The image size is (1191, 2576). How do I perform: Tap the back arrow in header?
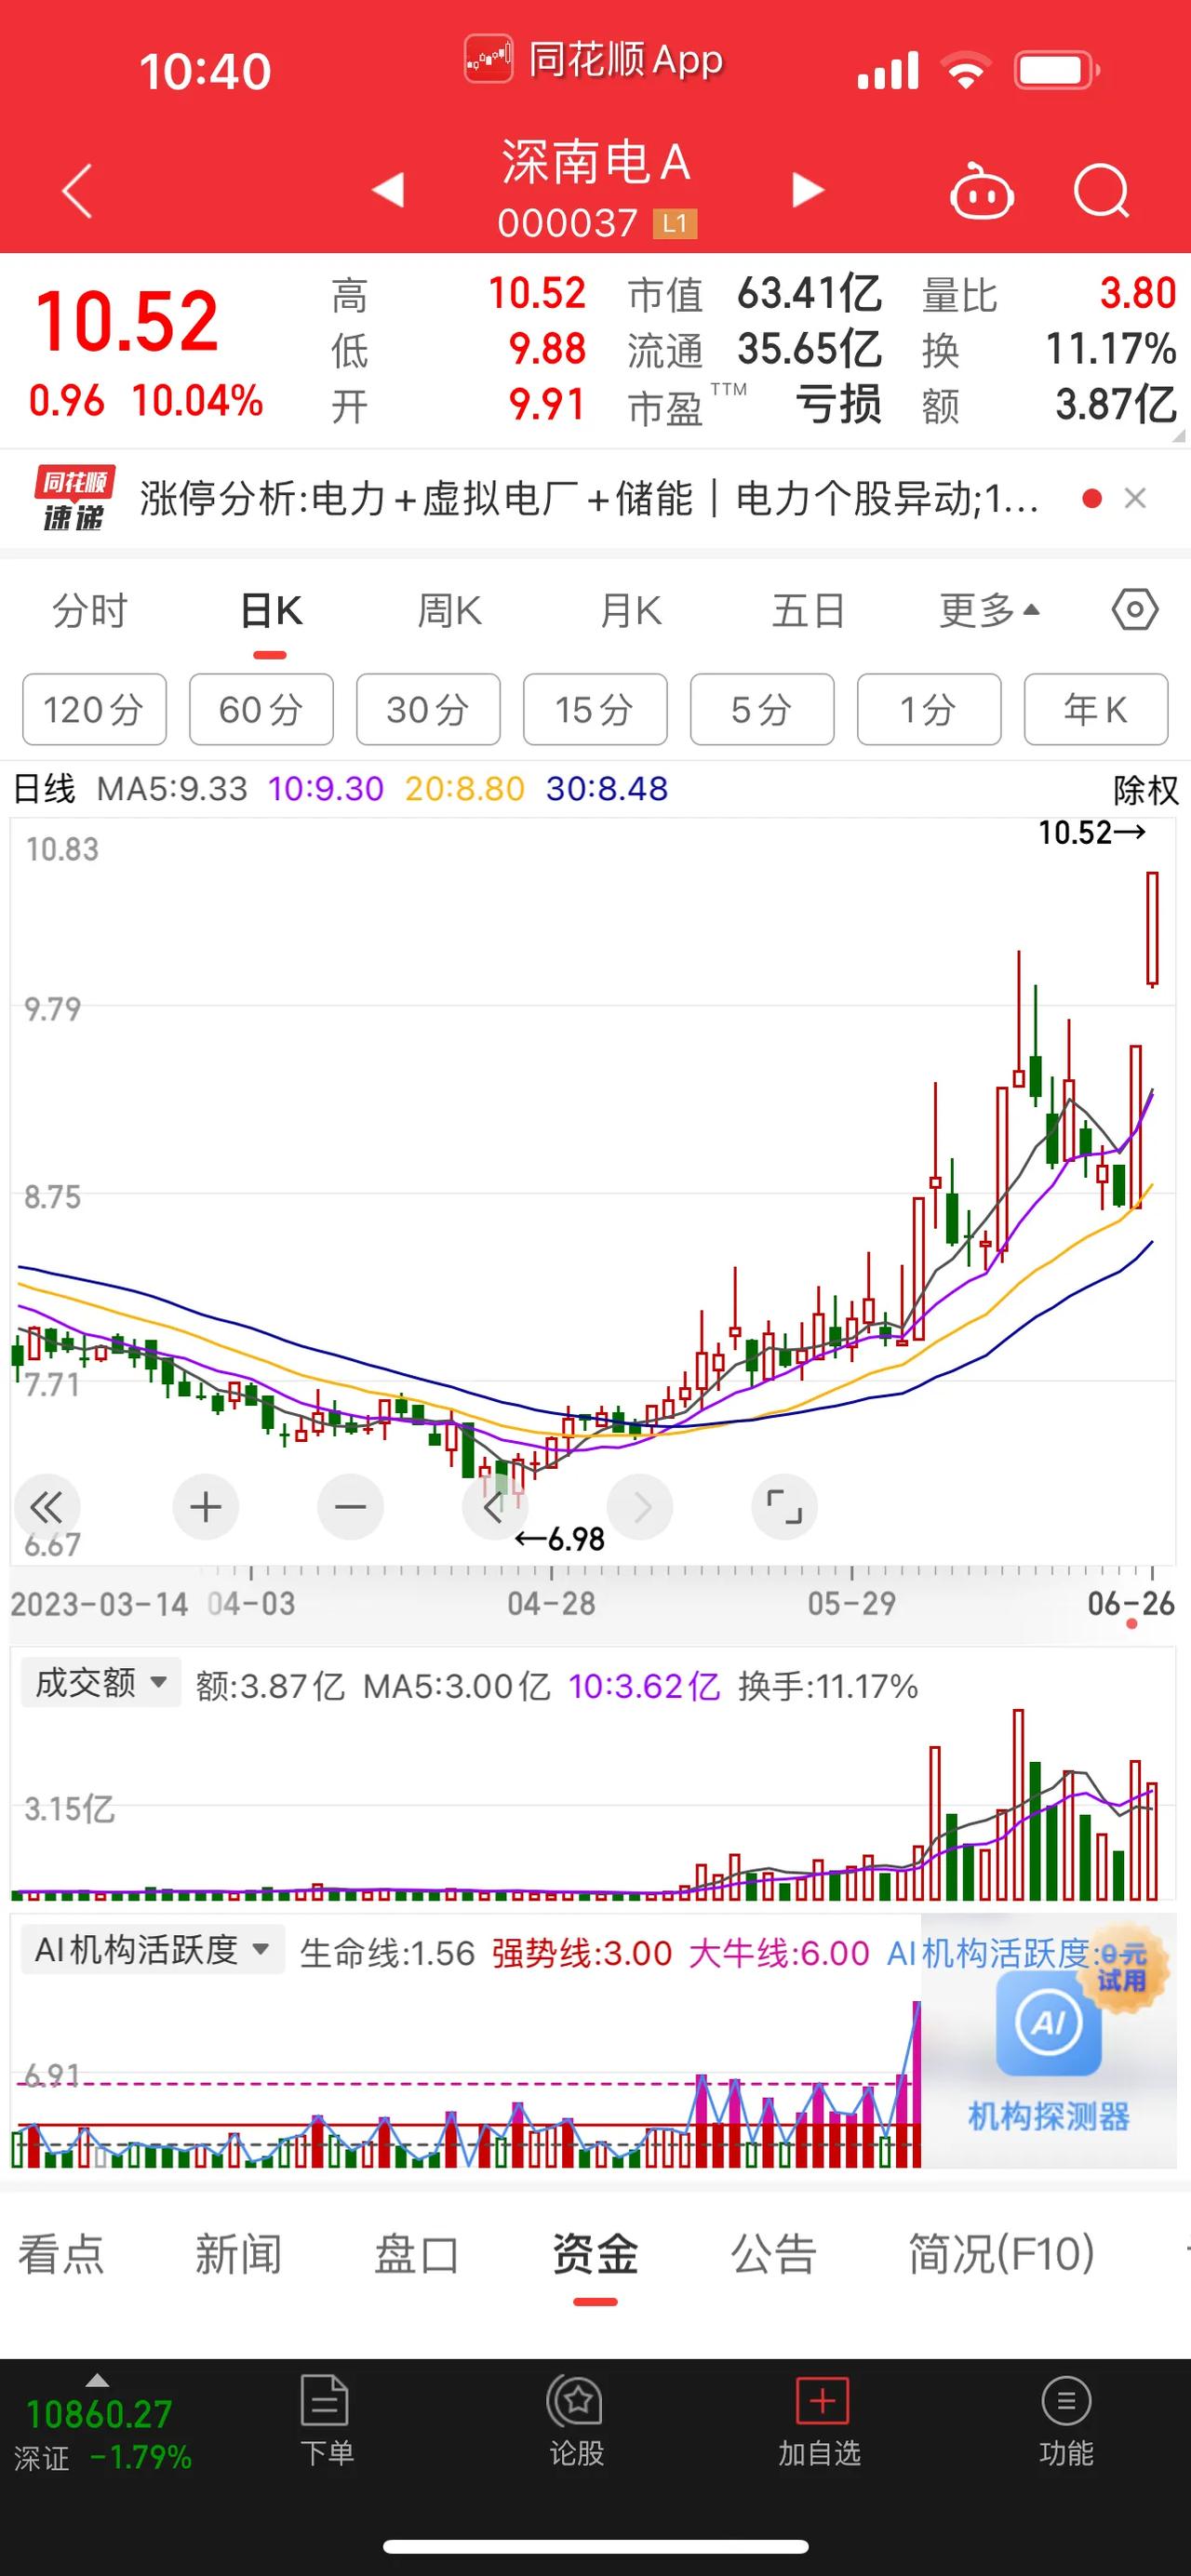click(x=77, y=190)
